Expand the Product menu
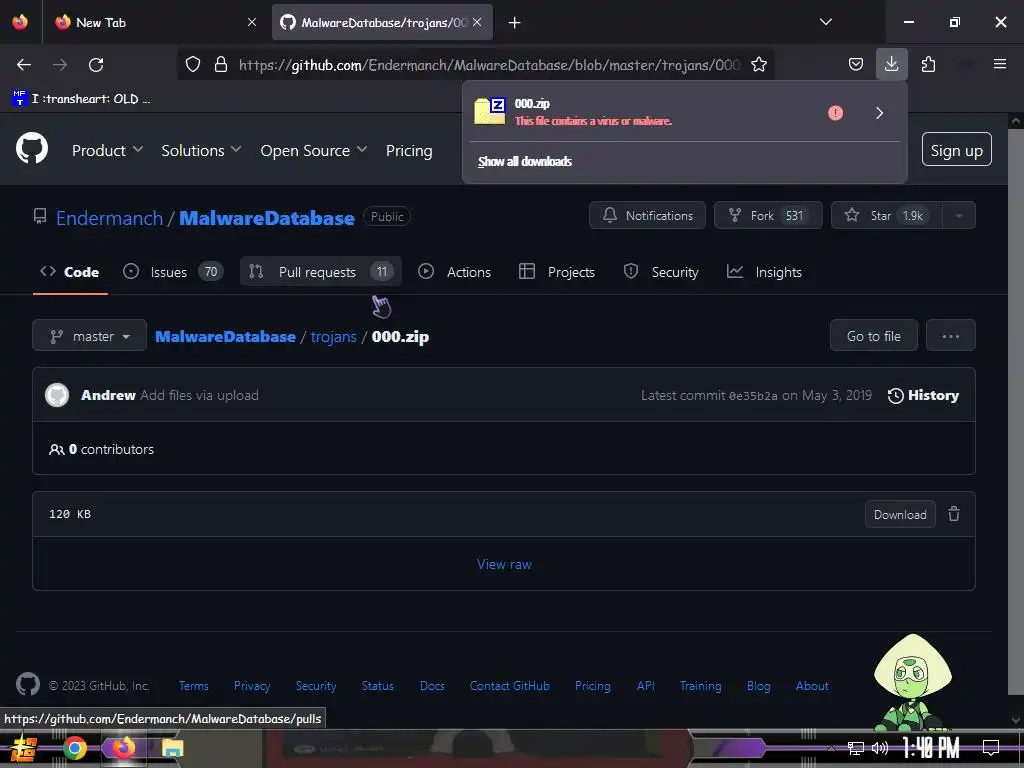Image resolution: width=1024 pixels, height=768 pixels. pyautogui.click(x=107, y=150)
